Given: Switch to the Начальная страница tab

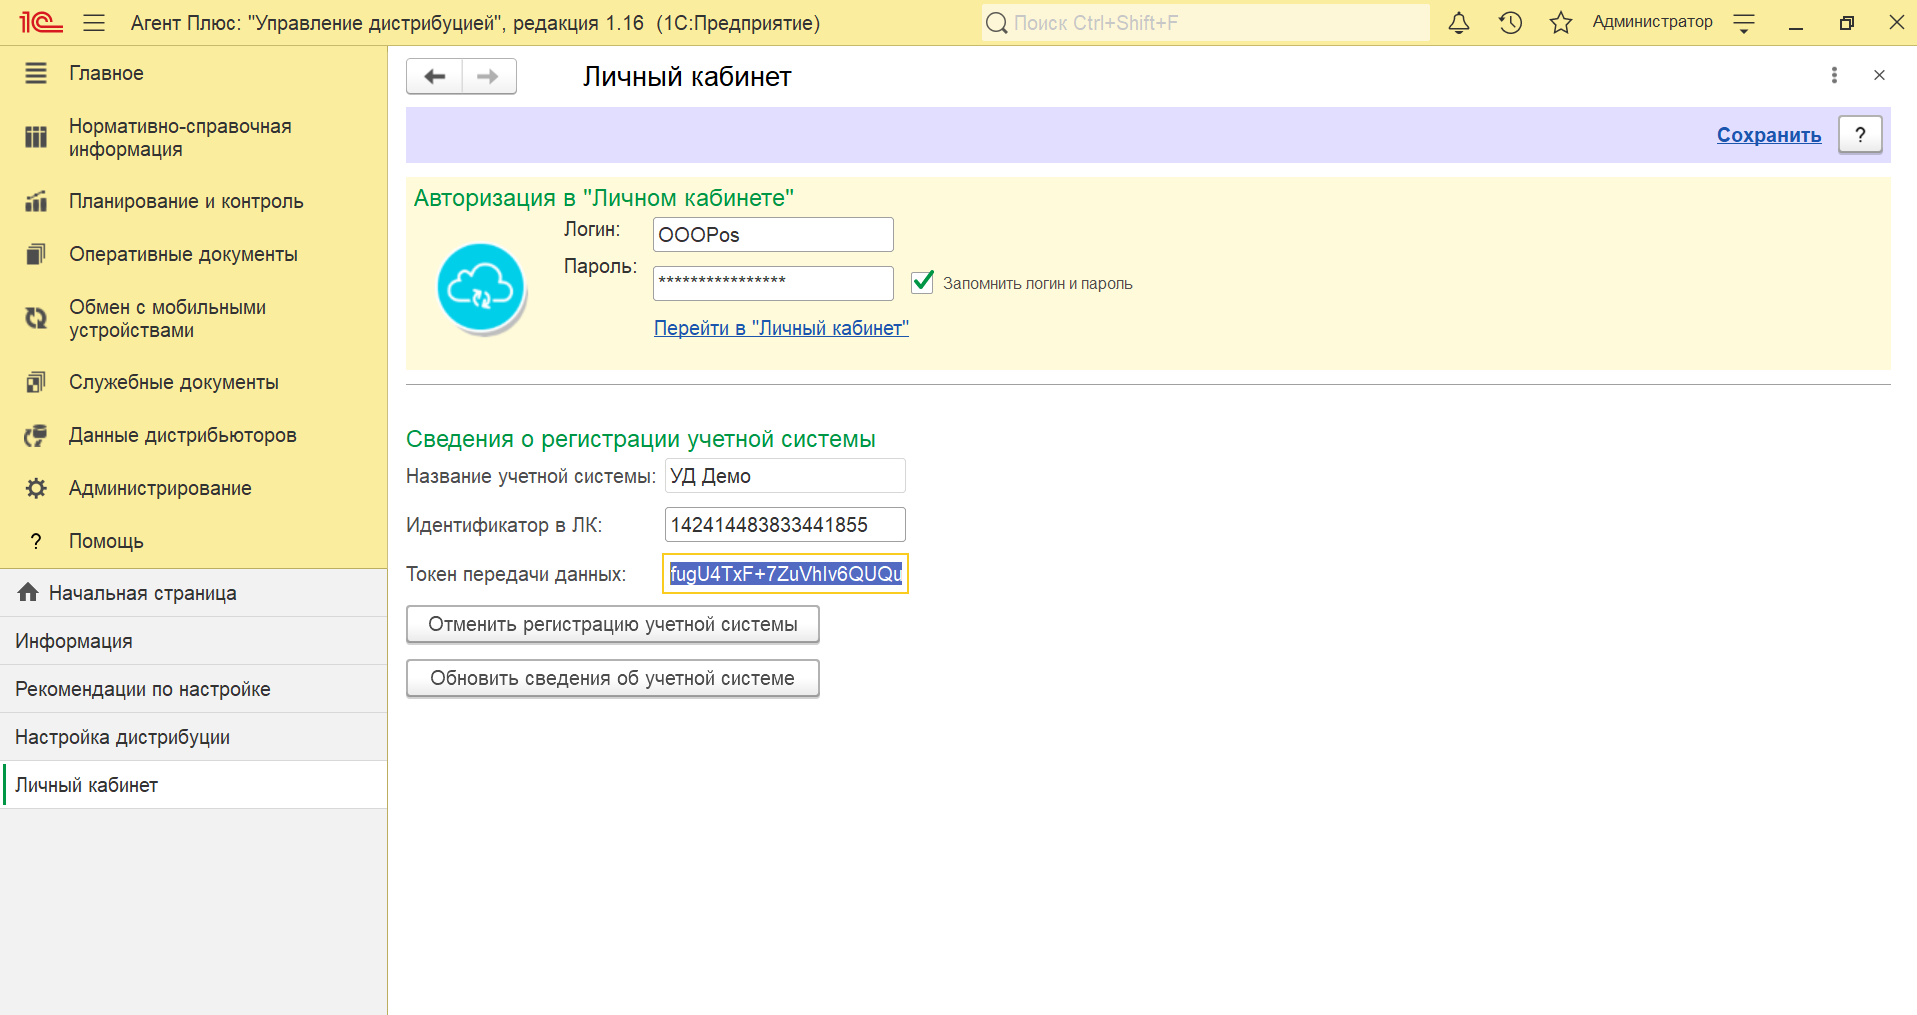Looking at the screenshot, I should 142,593.
